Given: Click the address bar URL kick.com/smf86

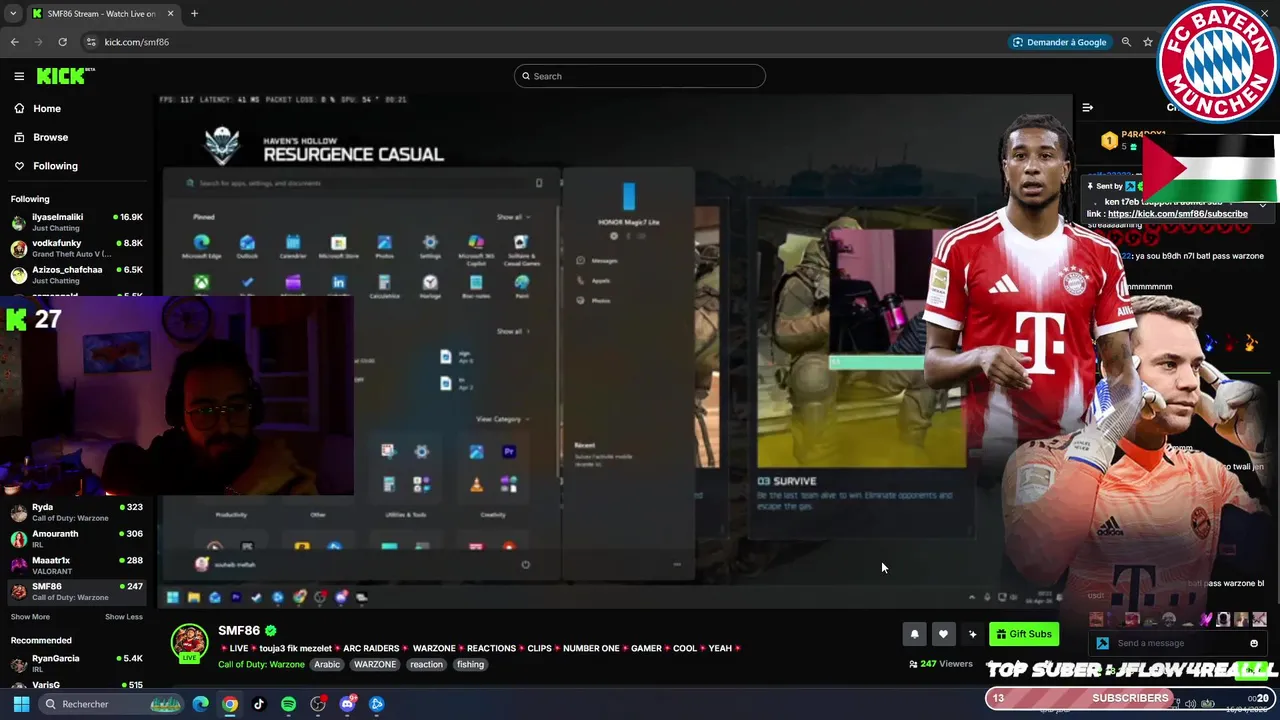Looking at the screenshot, I should [x=137, y=42].
